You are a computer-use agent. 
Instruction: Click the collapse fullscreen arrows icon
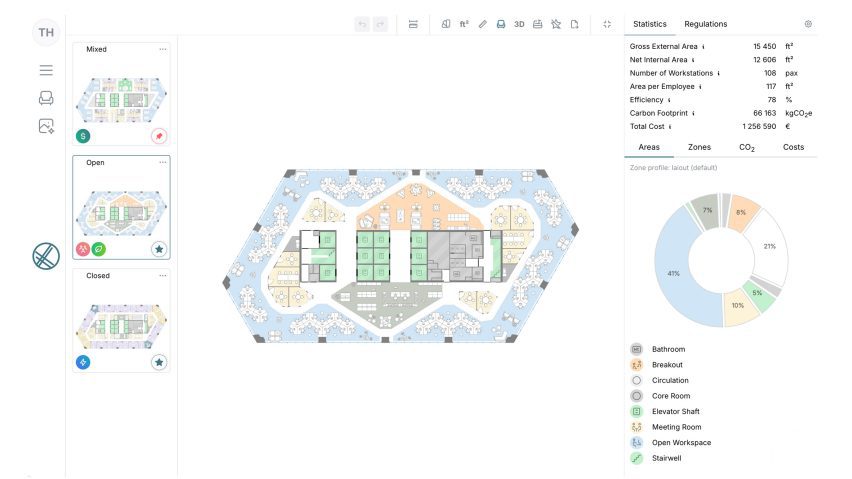click(x=607, y=24)
